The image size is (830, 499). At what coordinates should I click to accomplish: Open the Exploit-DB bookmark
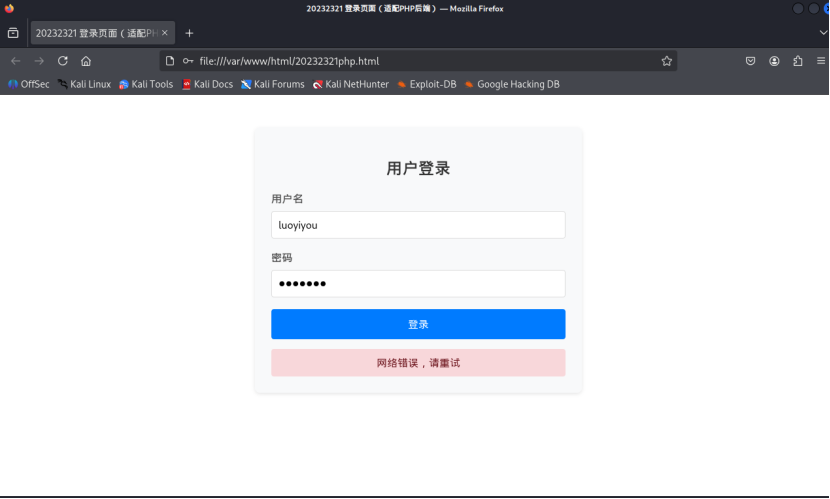coord(427,84)
